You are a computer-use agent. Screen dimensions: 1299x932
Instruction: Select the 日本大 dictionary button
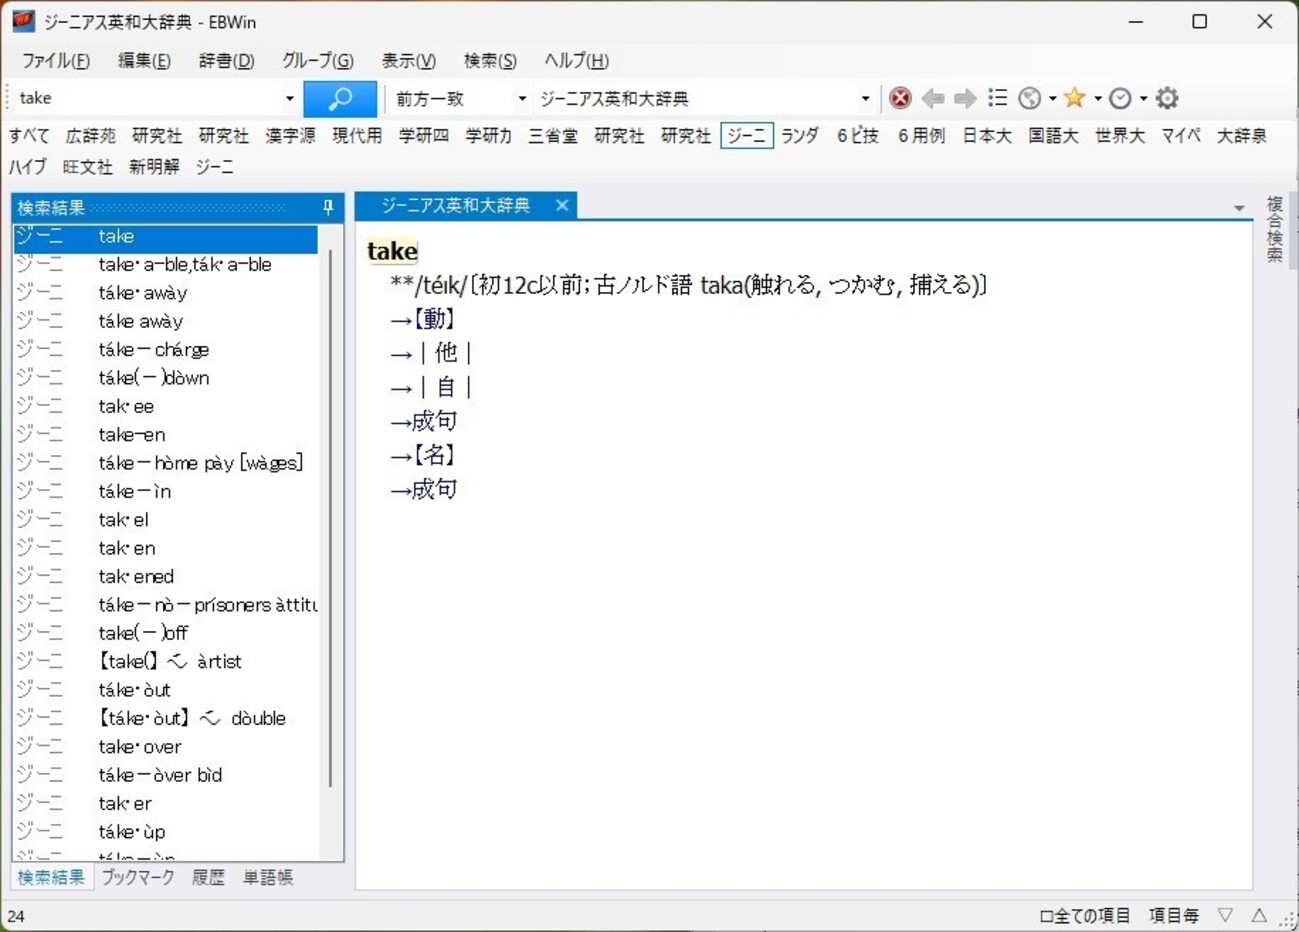[987, 135]
